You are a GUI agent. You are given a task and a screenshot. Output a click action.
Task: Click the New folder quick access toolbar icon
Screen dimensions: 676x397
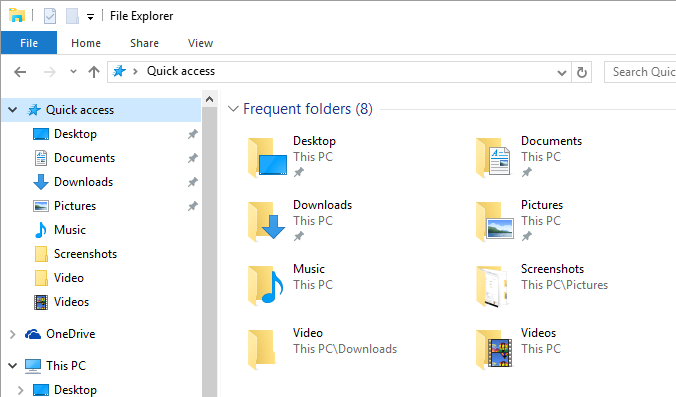[x=72, y=16]
